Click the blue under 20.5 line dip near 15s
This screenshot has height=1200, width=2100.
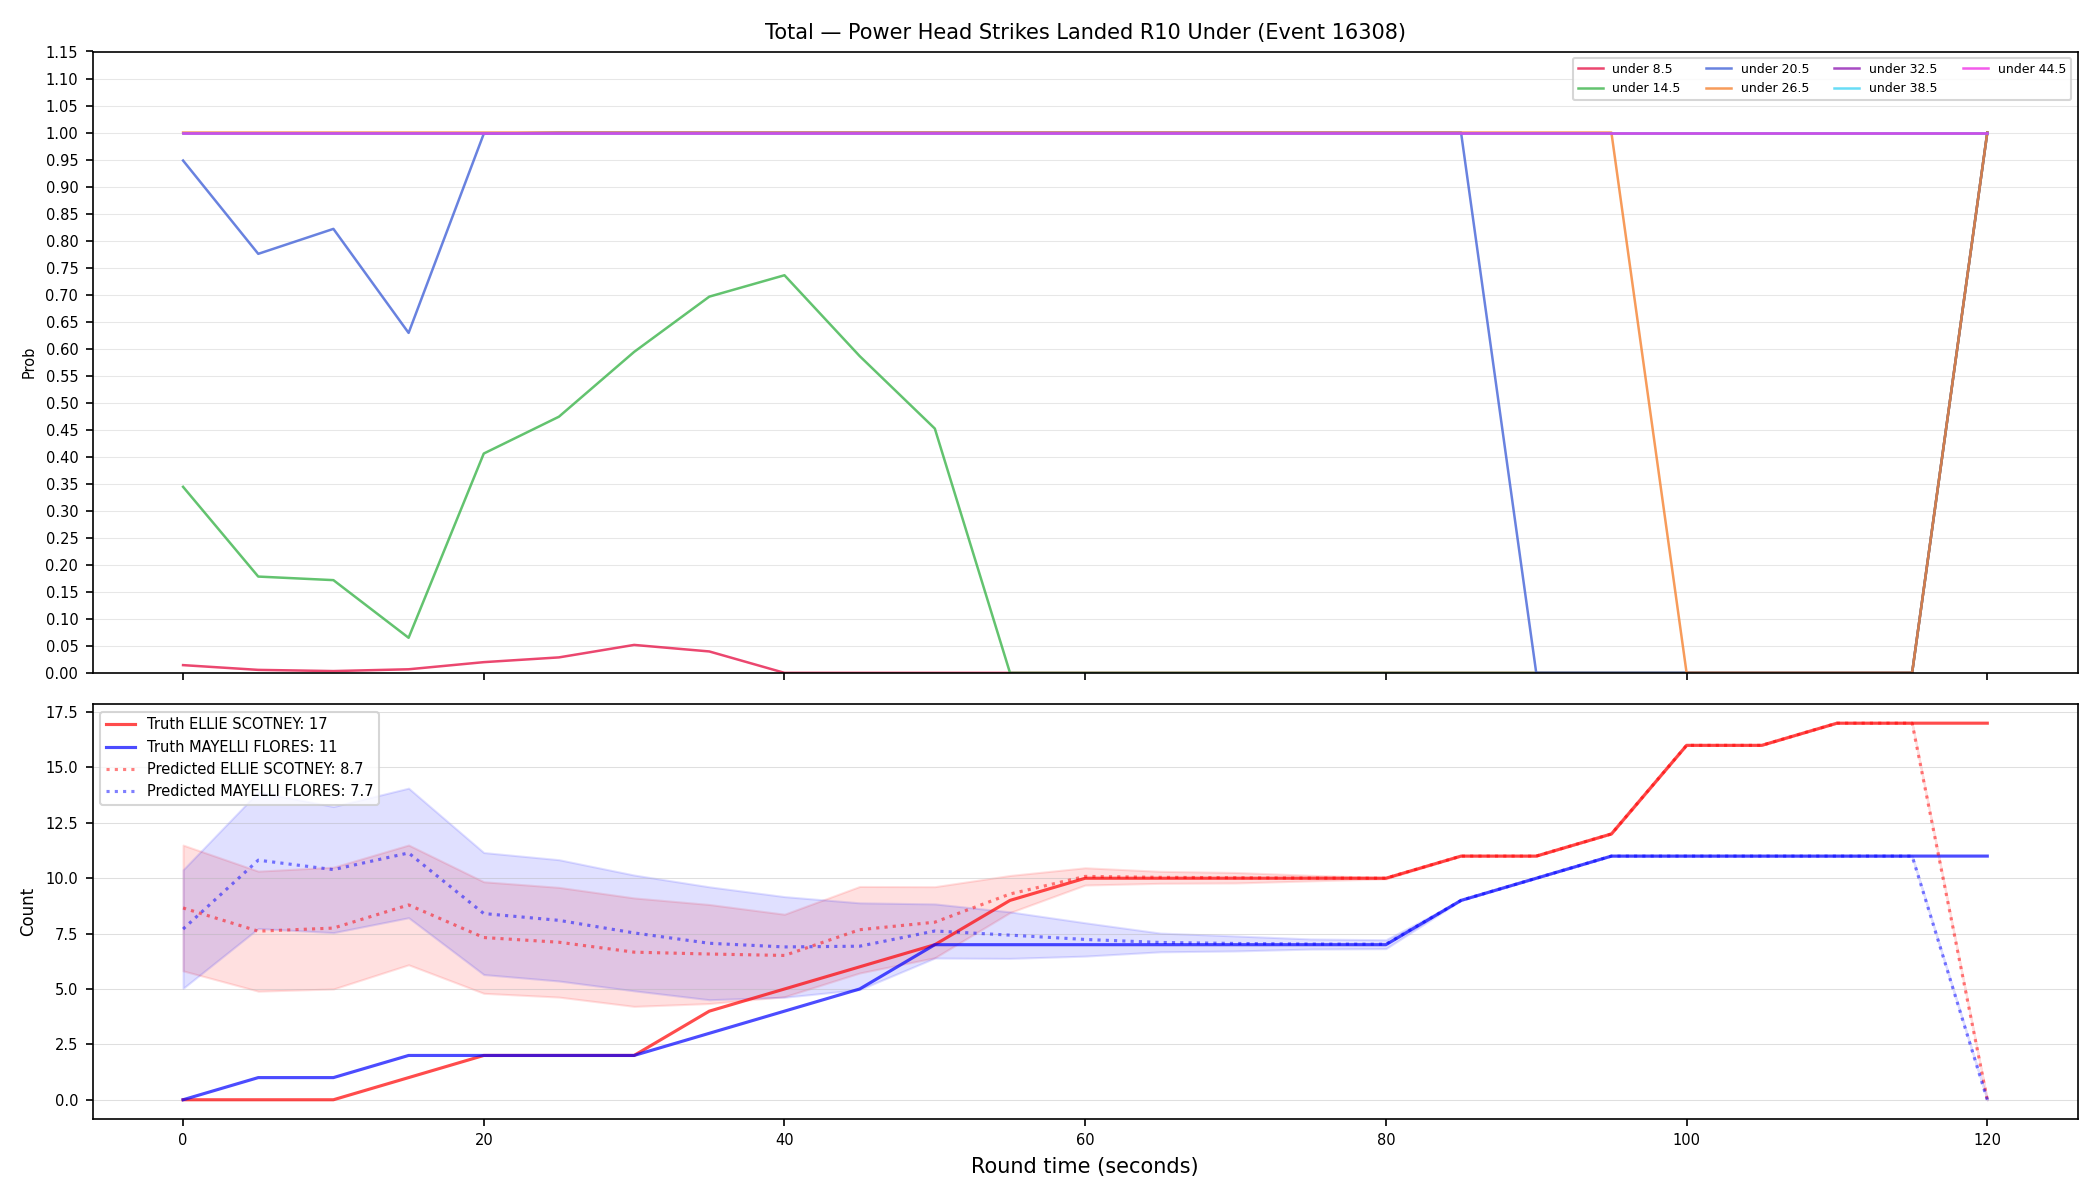pos(408,332)
